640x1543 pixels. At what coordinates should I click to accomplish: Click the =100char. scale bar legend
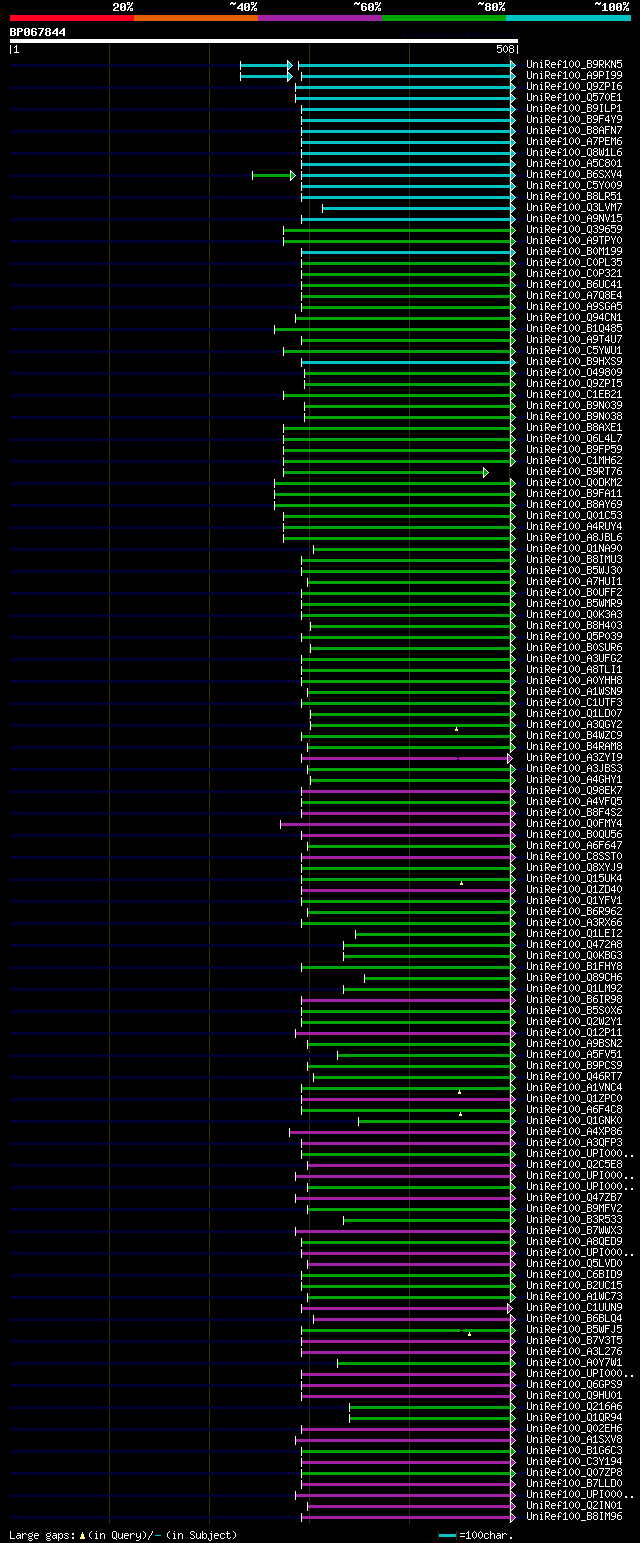pyautogui.click(x=477, y=1535)
